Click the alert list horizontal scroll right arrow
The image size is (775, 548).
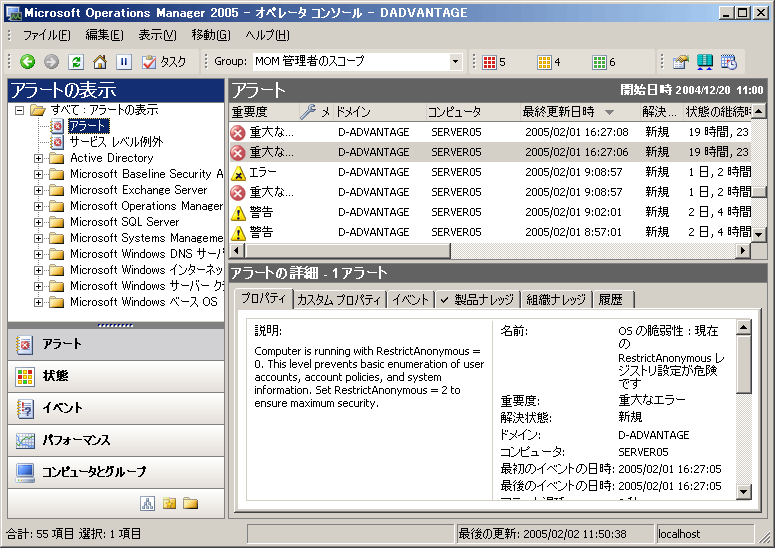click(x=742, y=251)
